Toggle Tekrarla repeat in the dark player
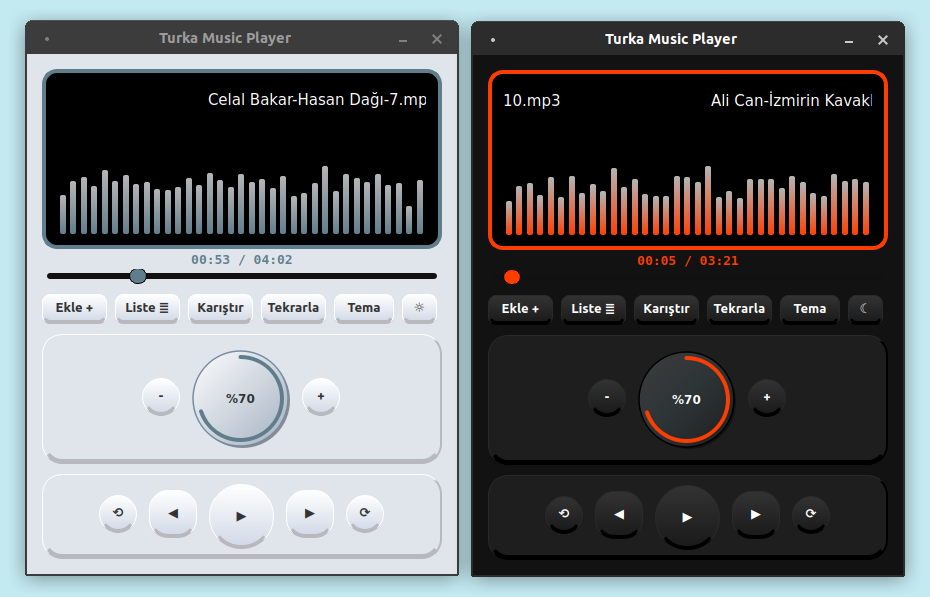 point(740,309)
